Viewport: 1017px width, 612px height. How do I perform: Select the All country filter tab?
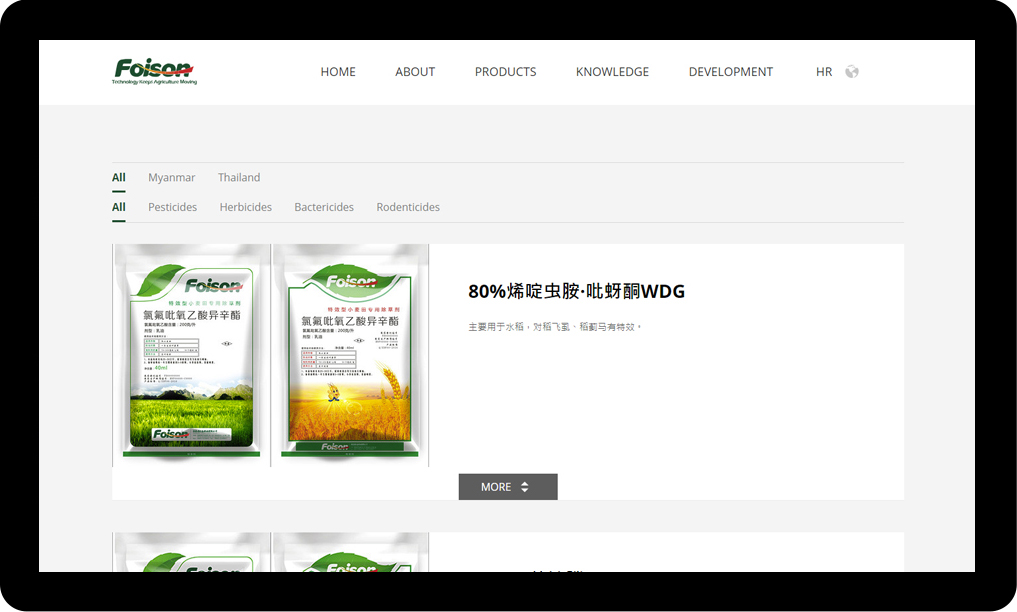(x=119, y=178)
